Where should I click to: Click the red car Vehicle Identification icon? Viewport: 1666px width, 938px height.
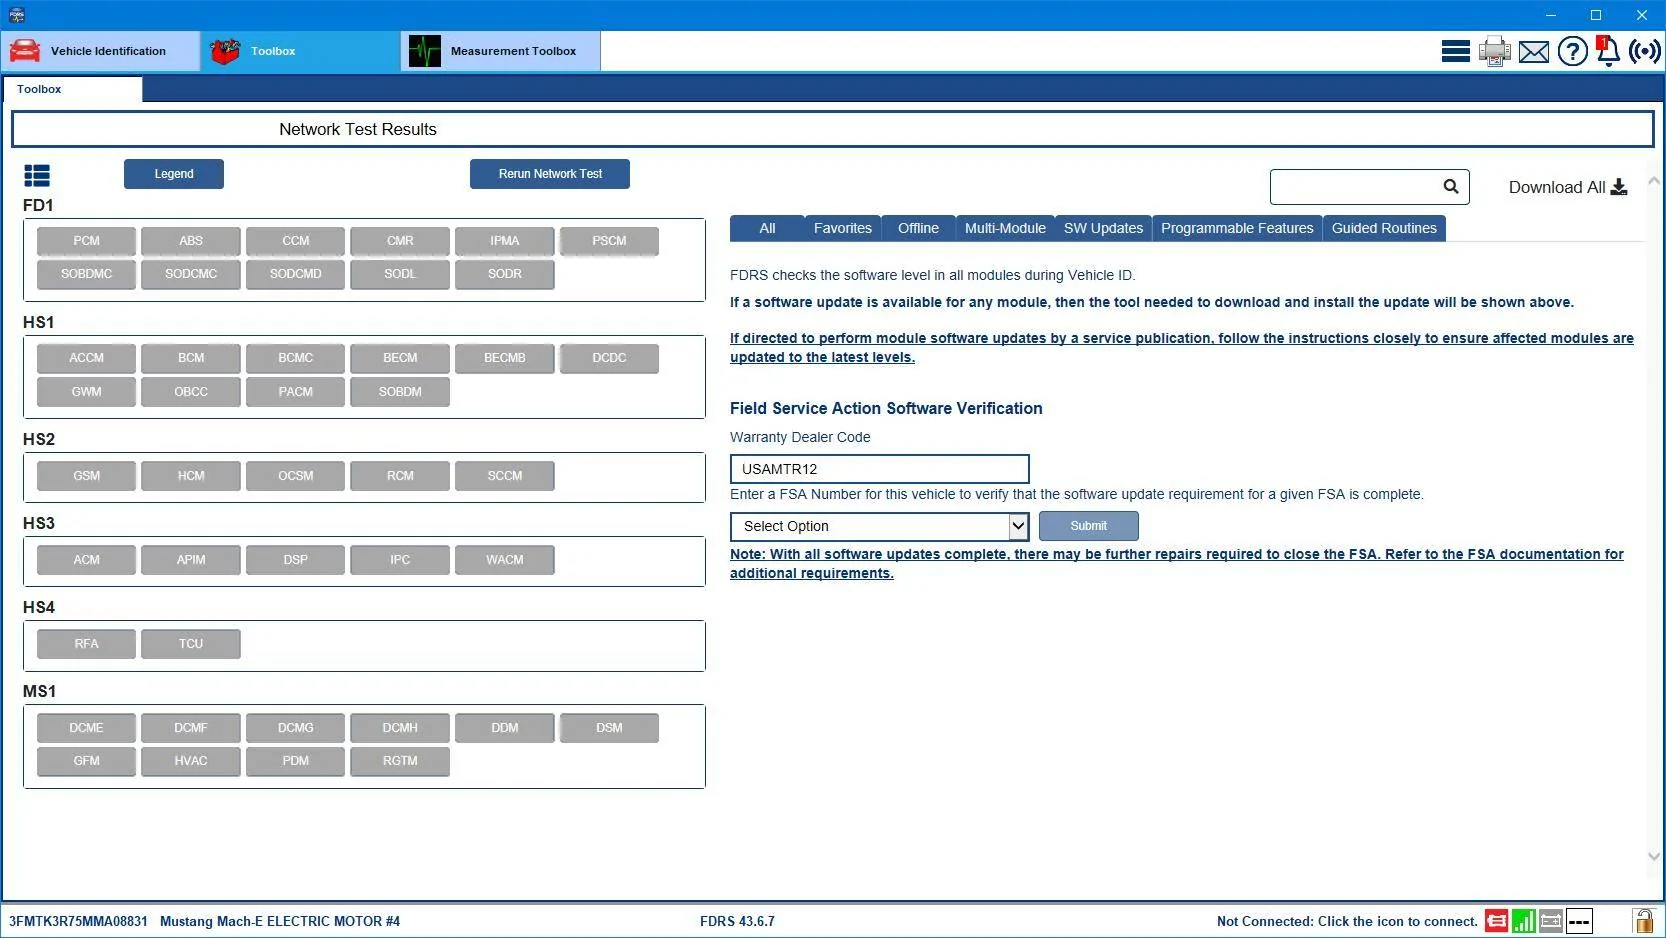click(x=25, y=51)
